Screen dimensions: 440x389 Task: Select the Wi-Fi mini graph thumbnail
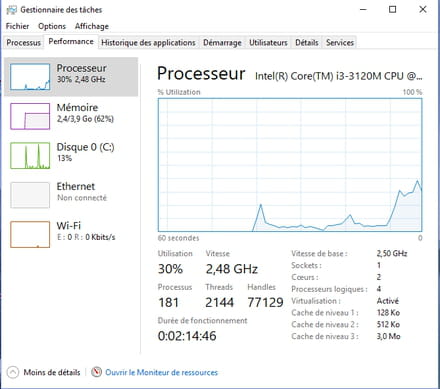point(30,234)
